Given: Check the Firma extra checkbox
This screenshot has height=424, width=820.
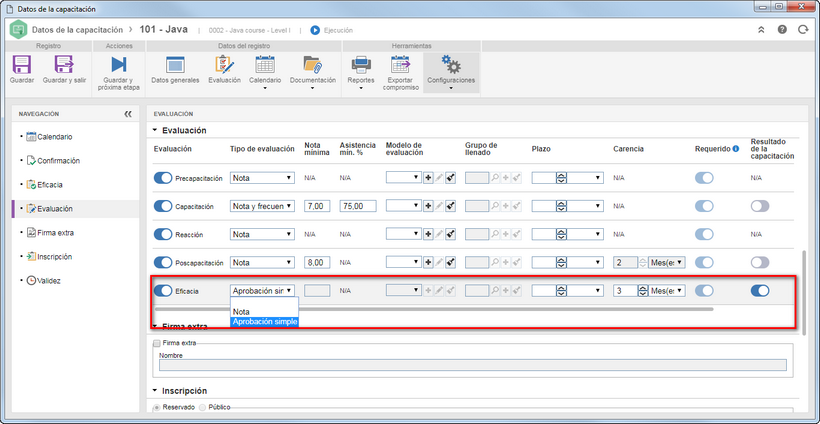Looking at the screenshot, I should 157,343.
